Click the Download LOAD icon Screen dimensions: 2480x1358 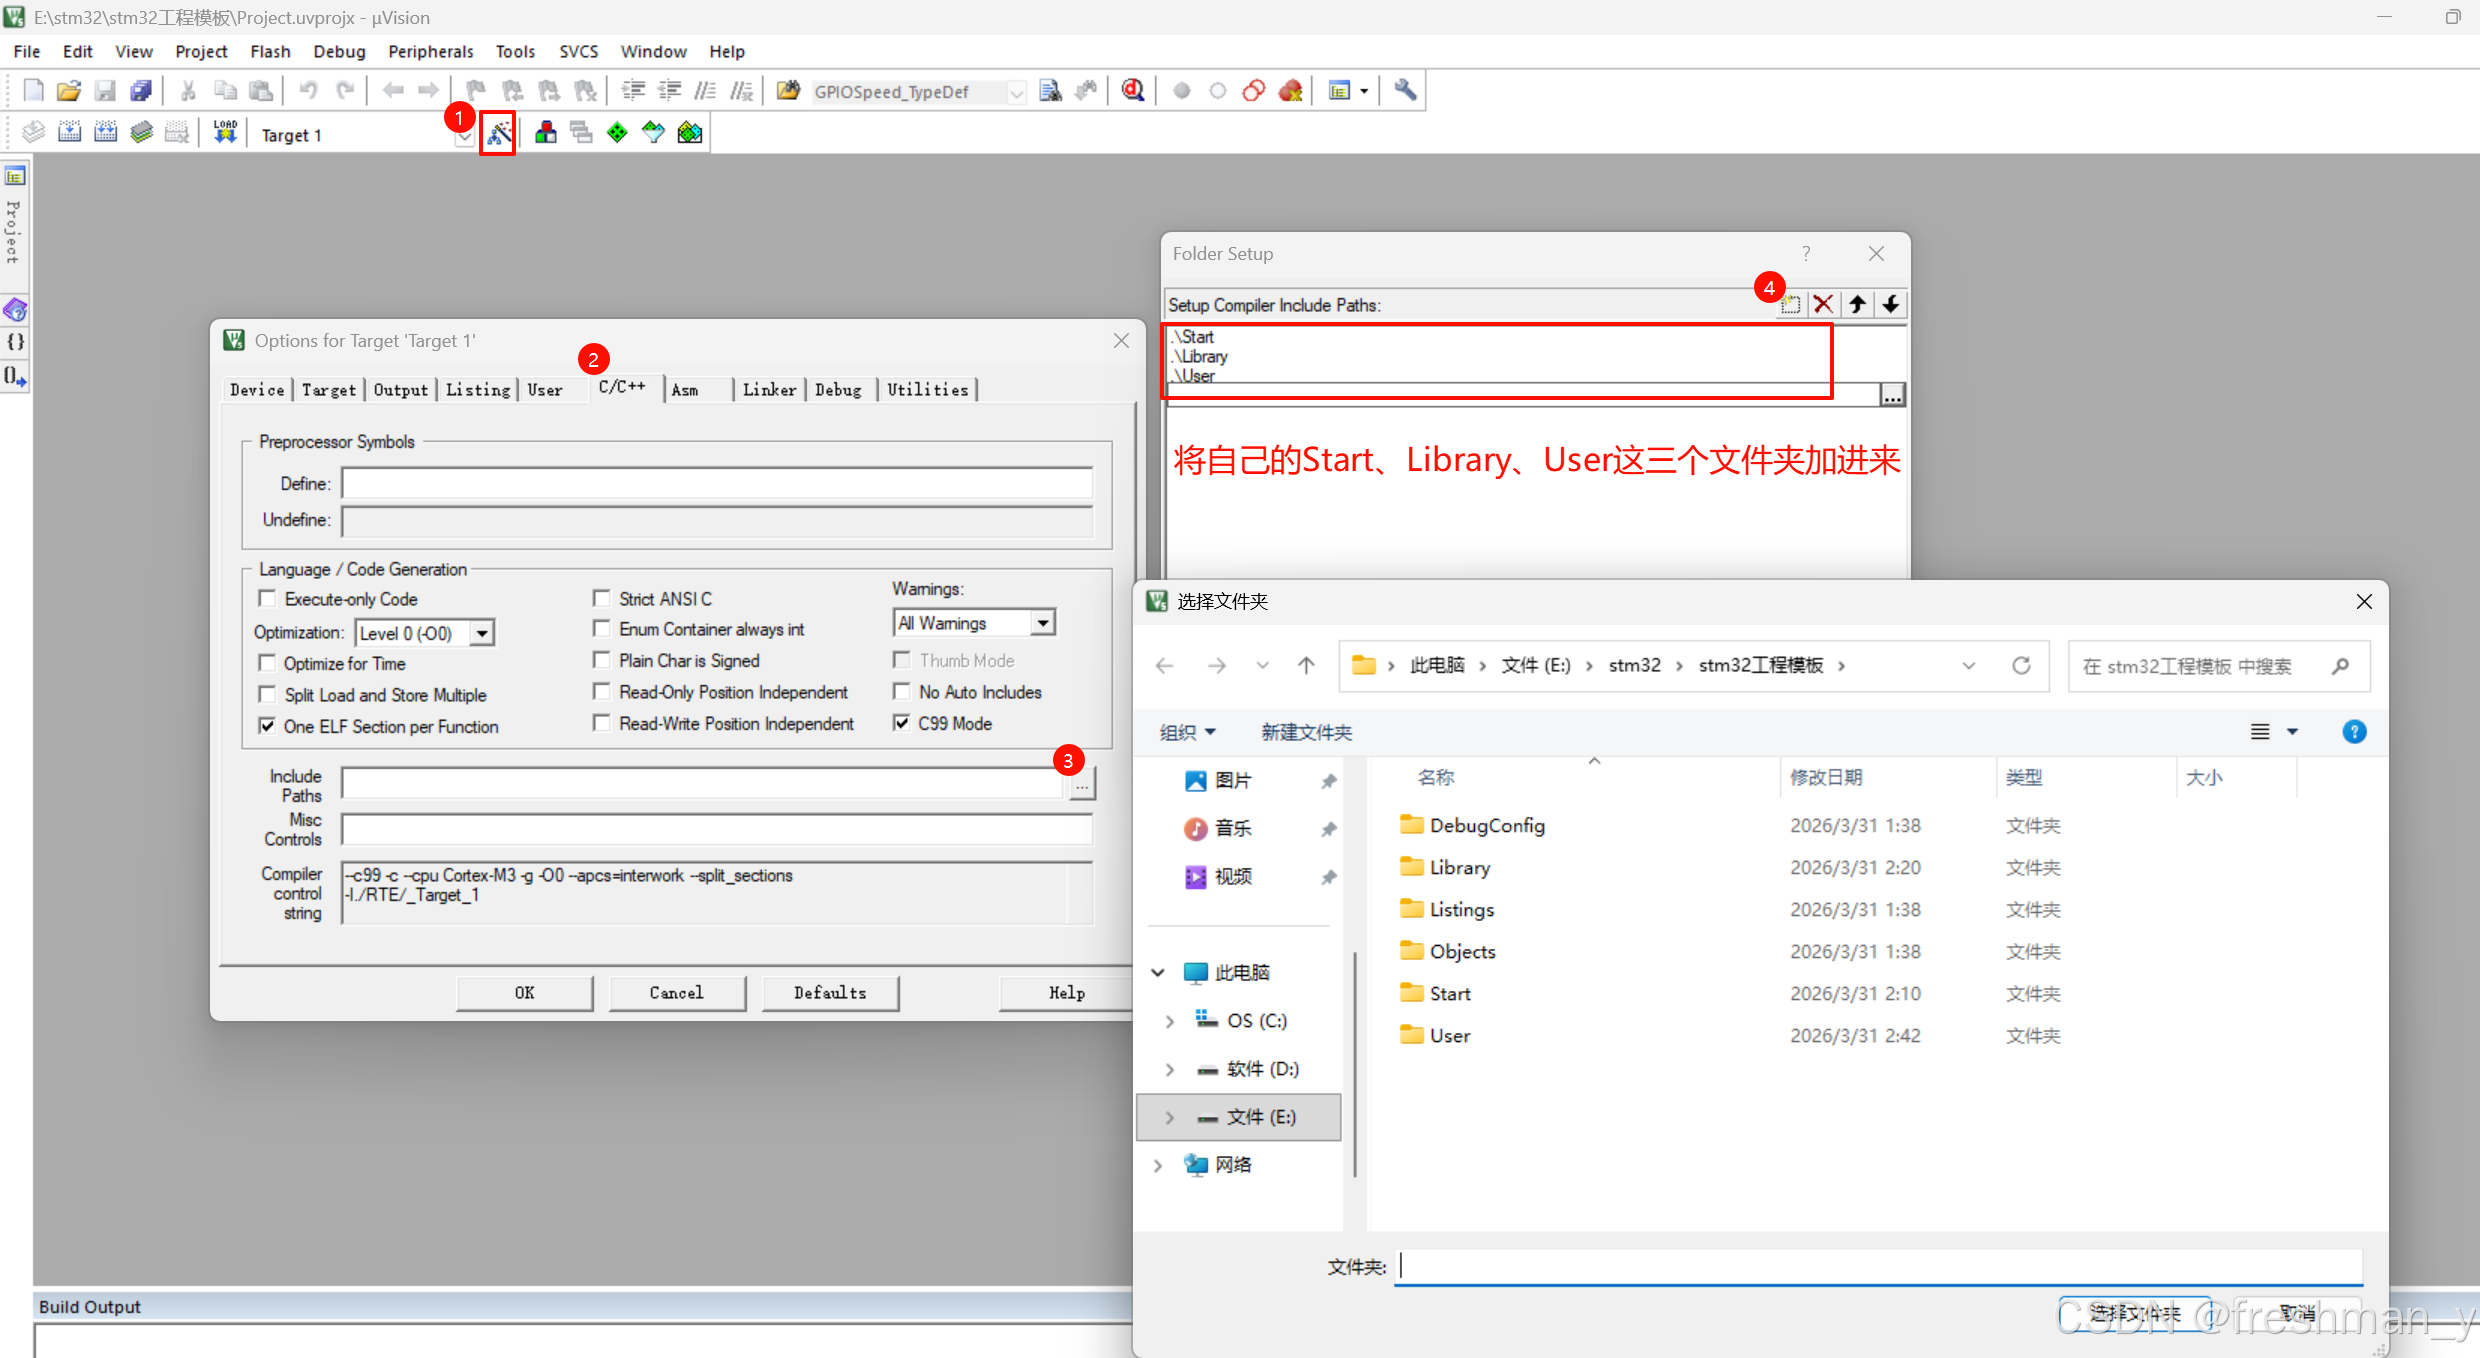click(x=225, y=133)
